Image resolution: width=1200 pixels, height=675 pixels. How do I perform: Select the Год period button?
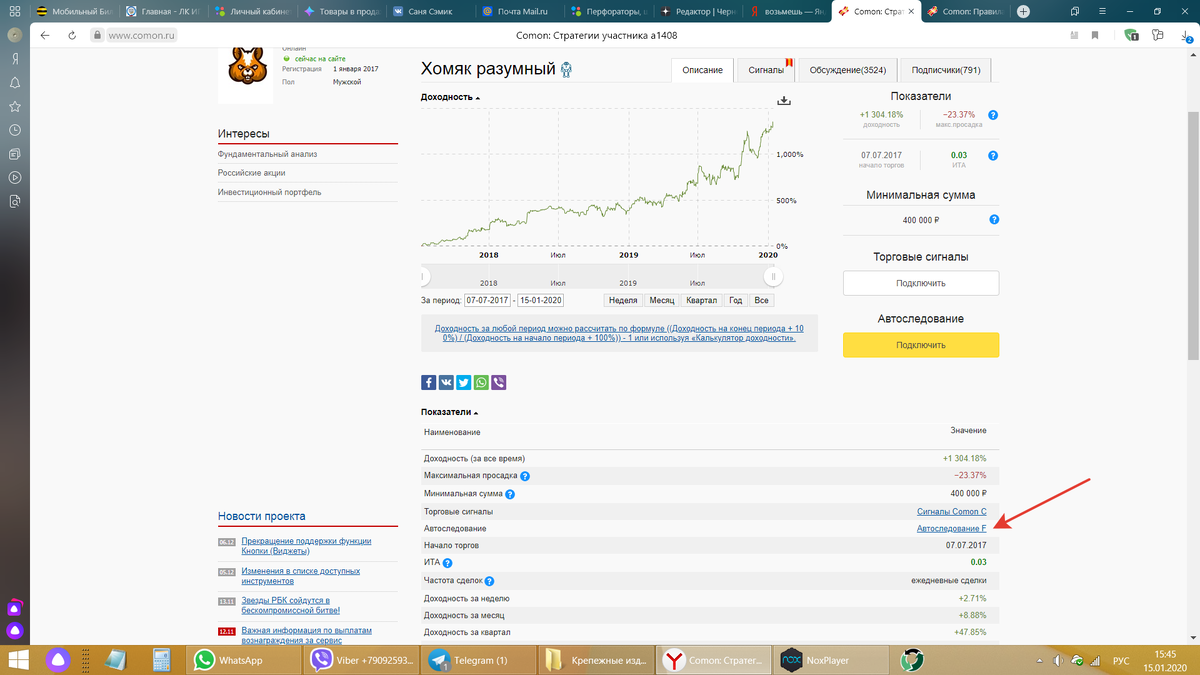click(x=735, y=300)
